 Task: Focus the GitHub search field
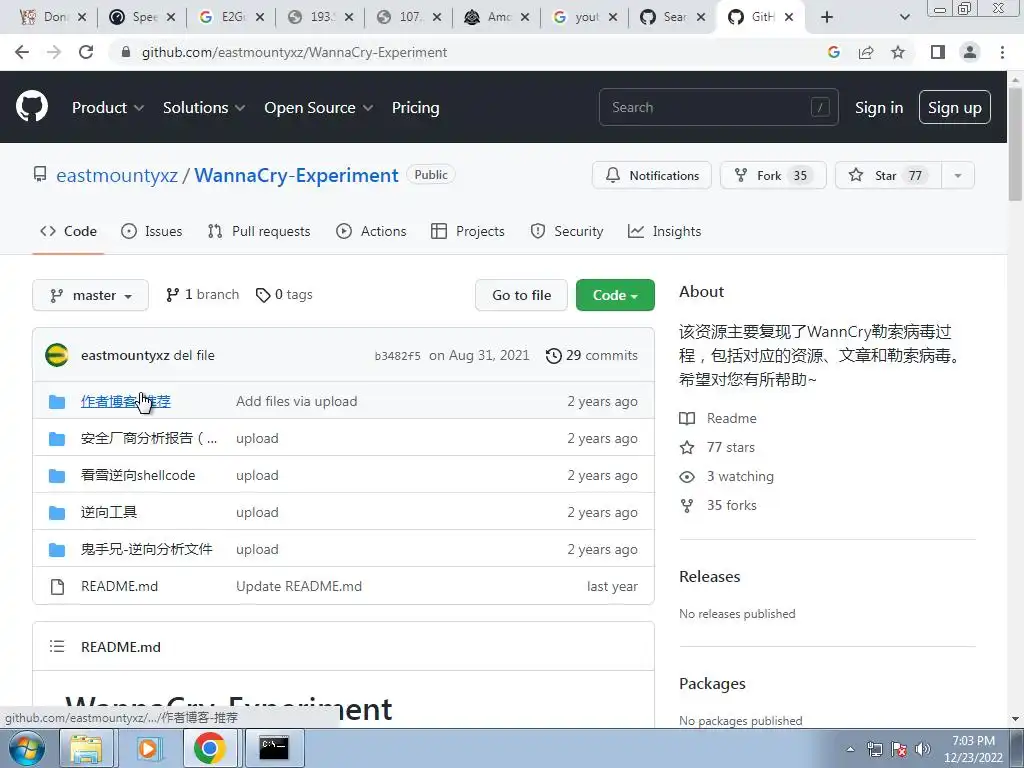point(718,107)
